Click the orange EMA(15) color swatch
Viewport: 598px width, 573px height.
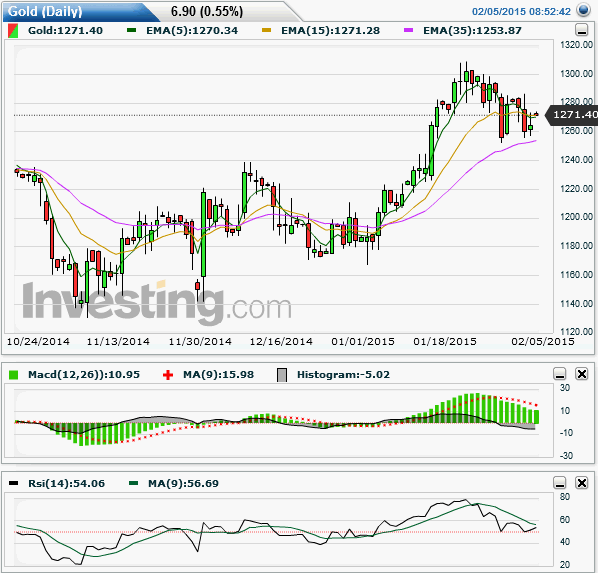[x=267, y=30]
